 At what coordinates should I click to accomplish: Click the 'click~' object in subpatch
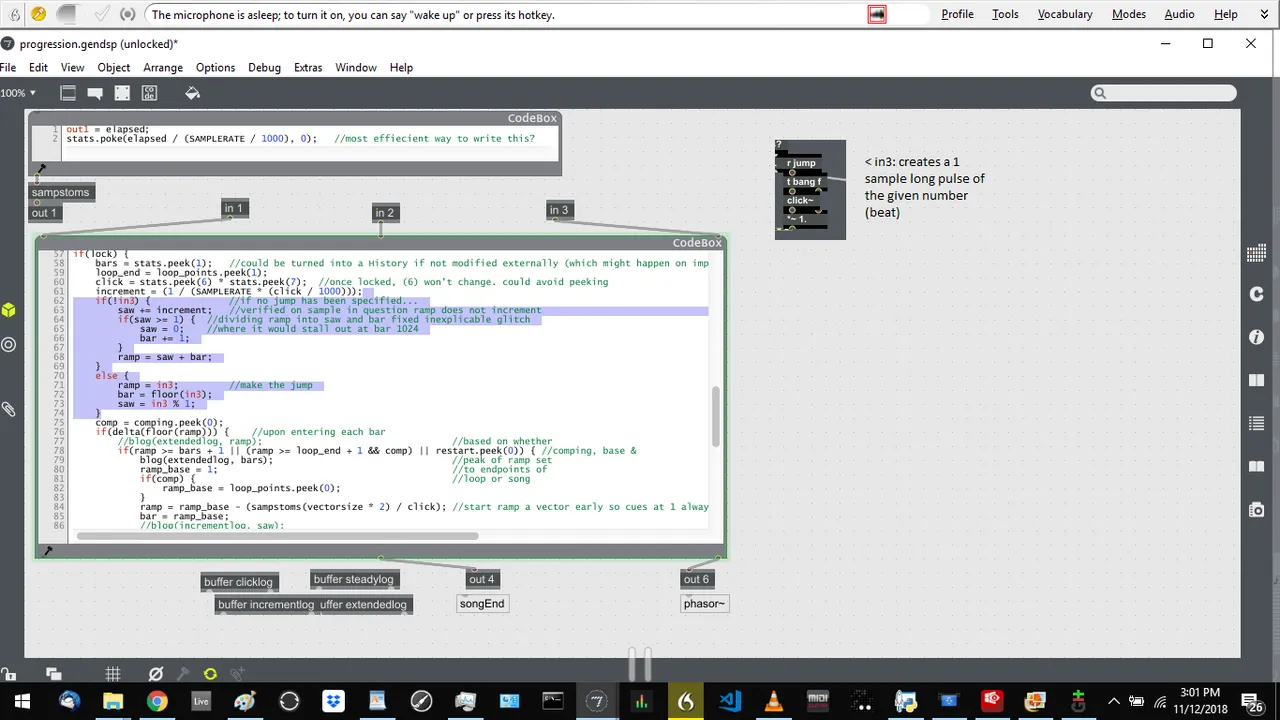(800, 200)
